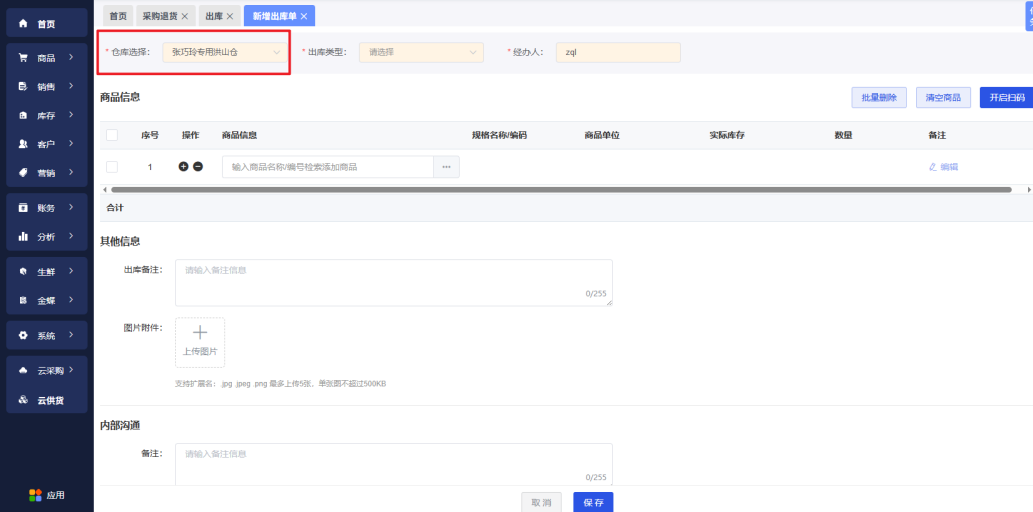Click the upload image plus box

click(x=200, y=342)
